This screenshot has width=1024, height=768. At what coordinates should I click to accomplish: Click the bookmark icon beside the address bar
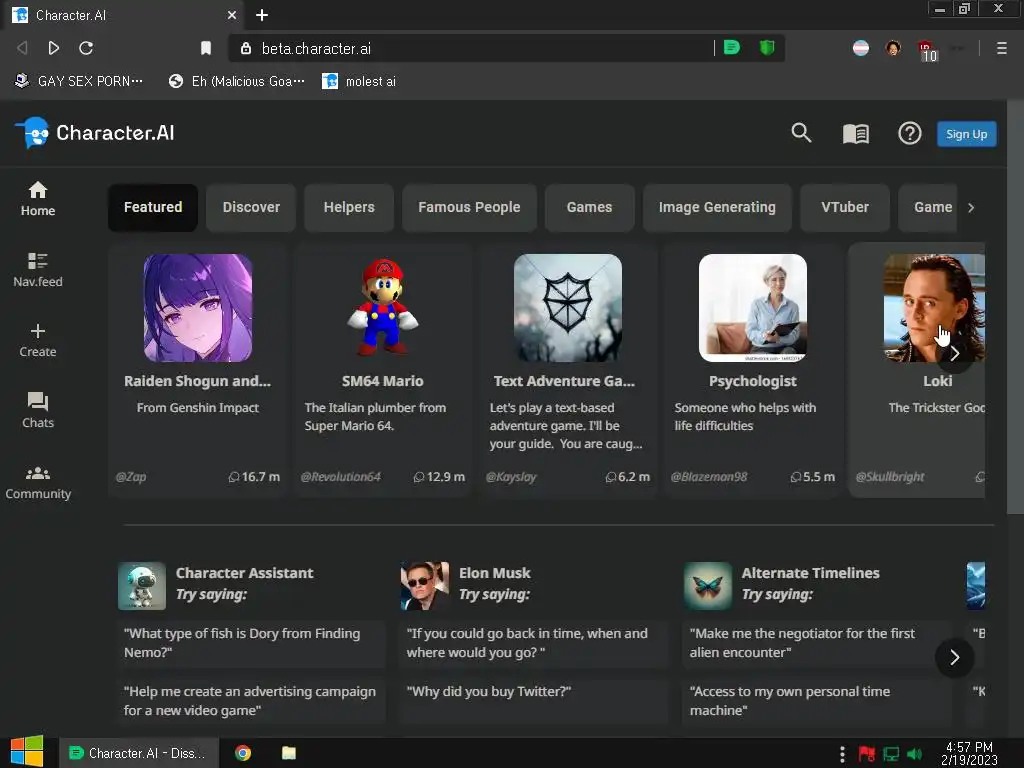coord(206,48)
